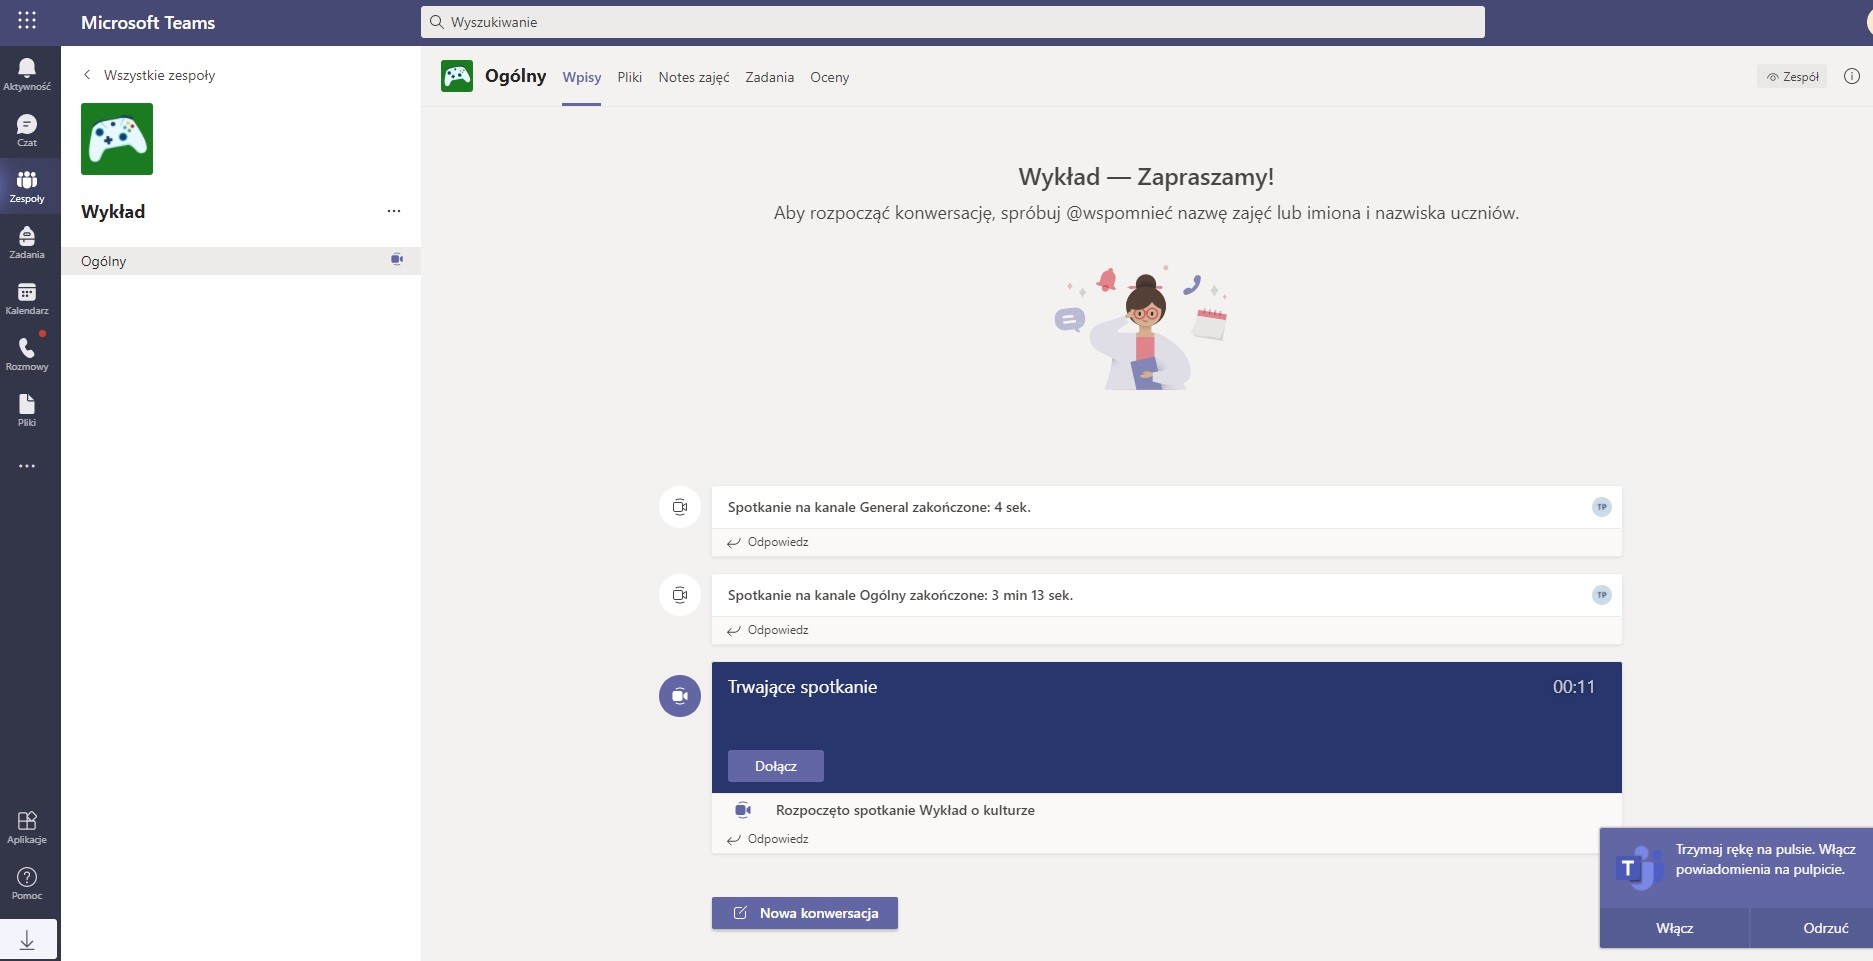
Task: Click the Teams logo in notification popup
Action: [x=1638, y=867]
